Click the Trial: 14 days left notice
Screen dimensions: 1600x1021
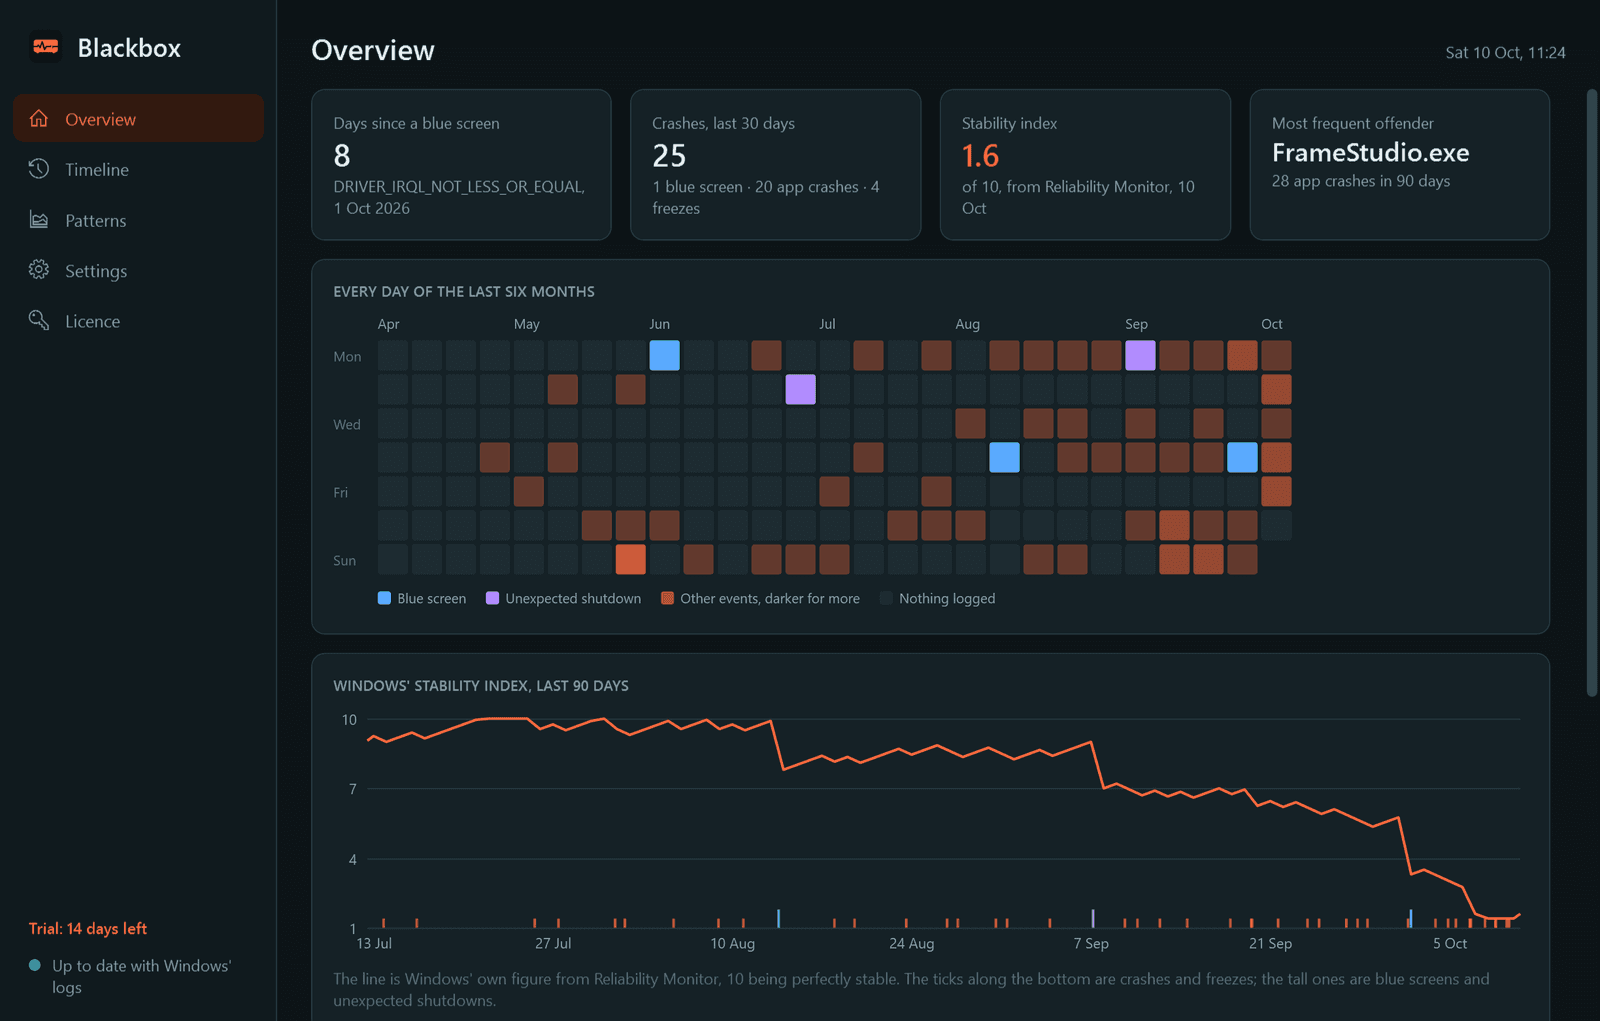[x=88, y=928]
